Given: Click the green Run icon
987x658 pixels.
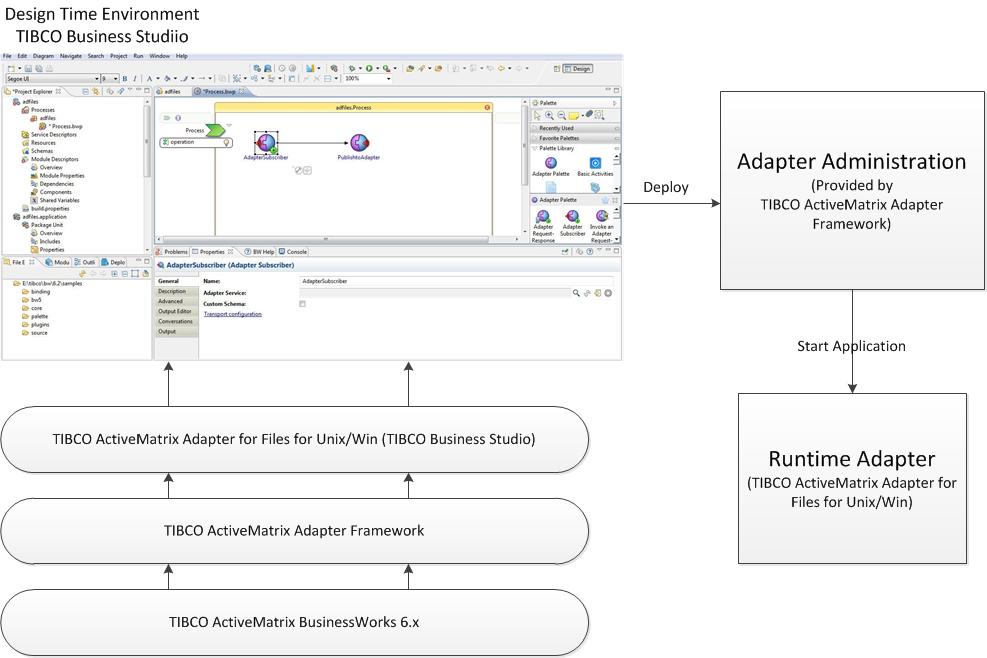Looking at the screenshot, I should tap(369, 68).
